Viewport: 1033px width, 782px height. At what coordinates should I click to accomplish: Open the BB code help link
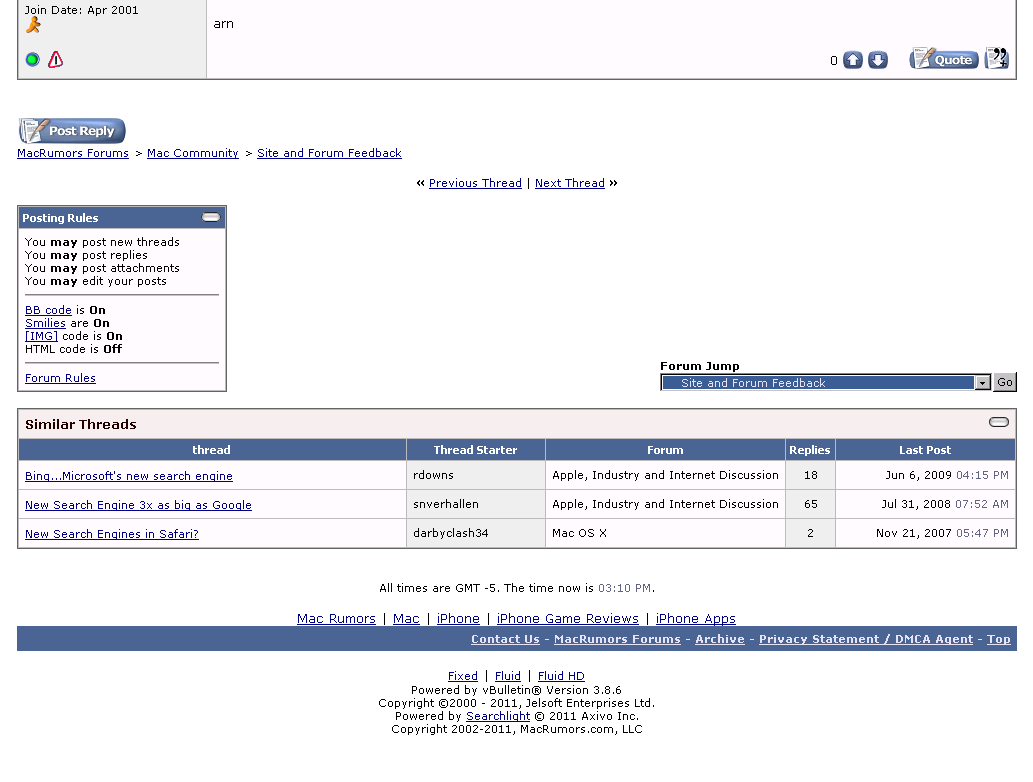[48, 310]
